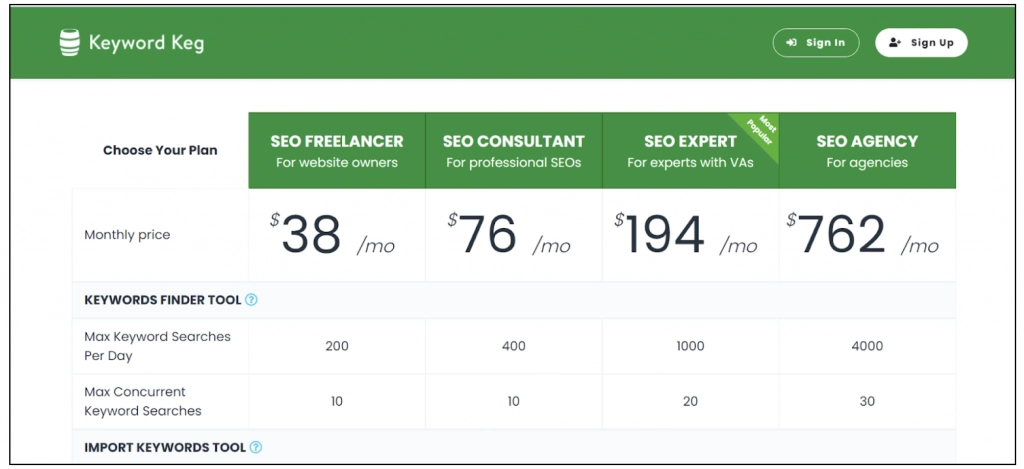
Task: Click the Choose Your Plan heading
Action: click(x=160, y=150)
